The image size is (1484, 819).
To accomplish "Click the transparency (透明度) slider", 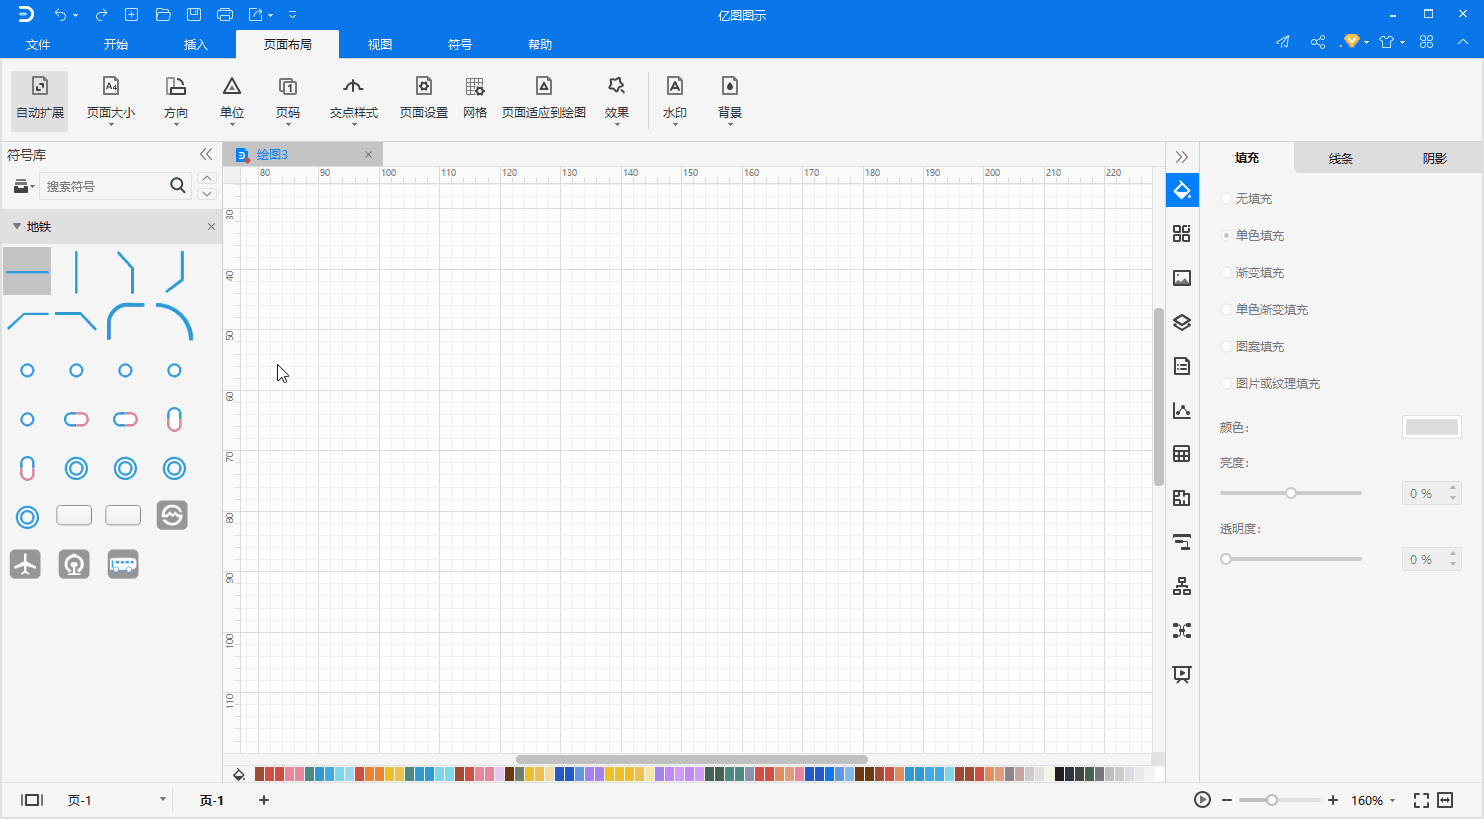I will point(1291,559).
